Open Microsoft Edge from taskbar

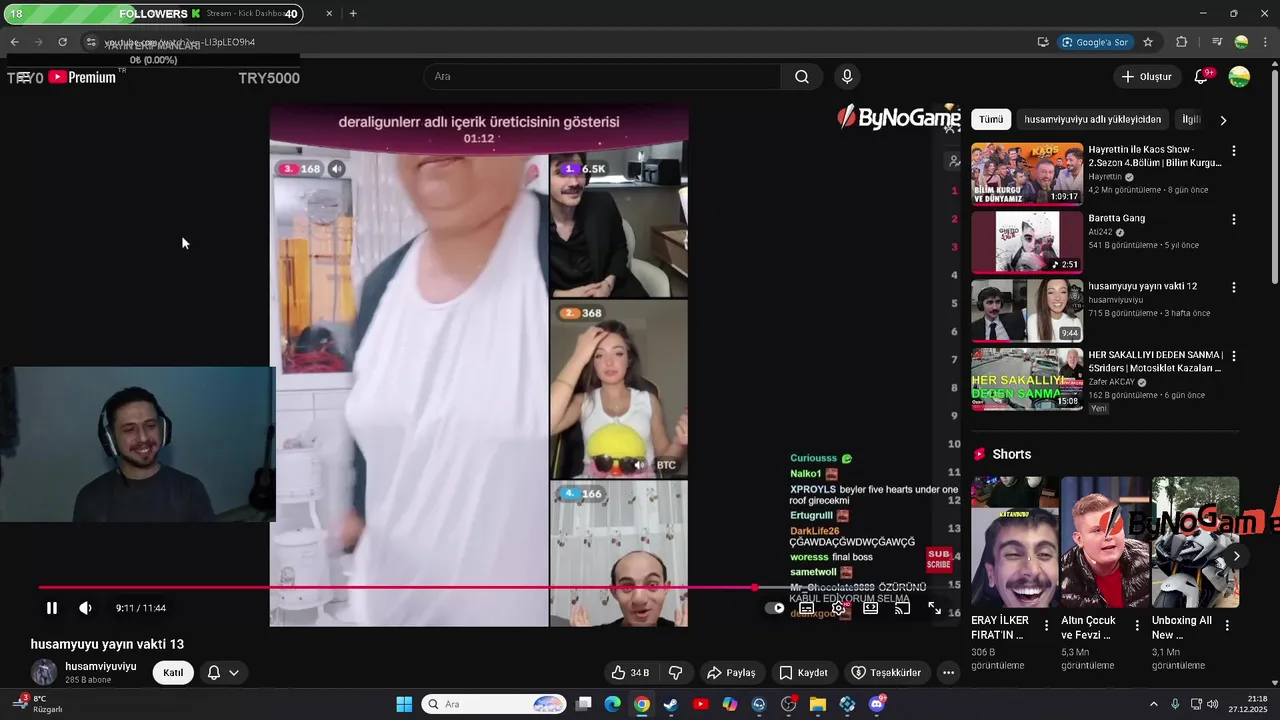[612, 704]
